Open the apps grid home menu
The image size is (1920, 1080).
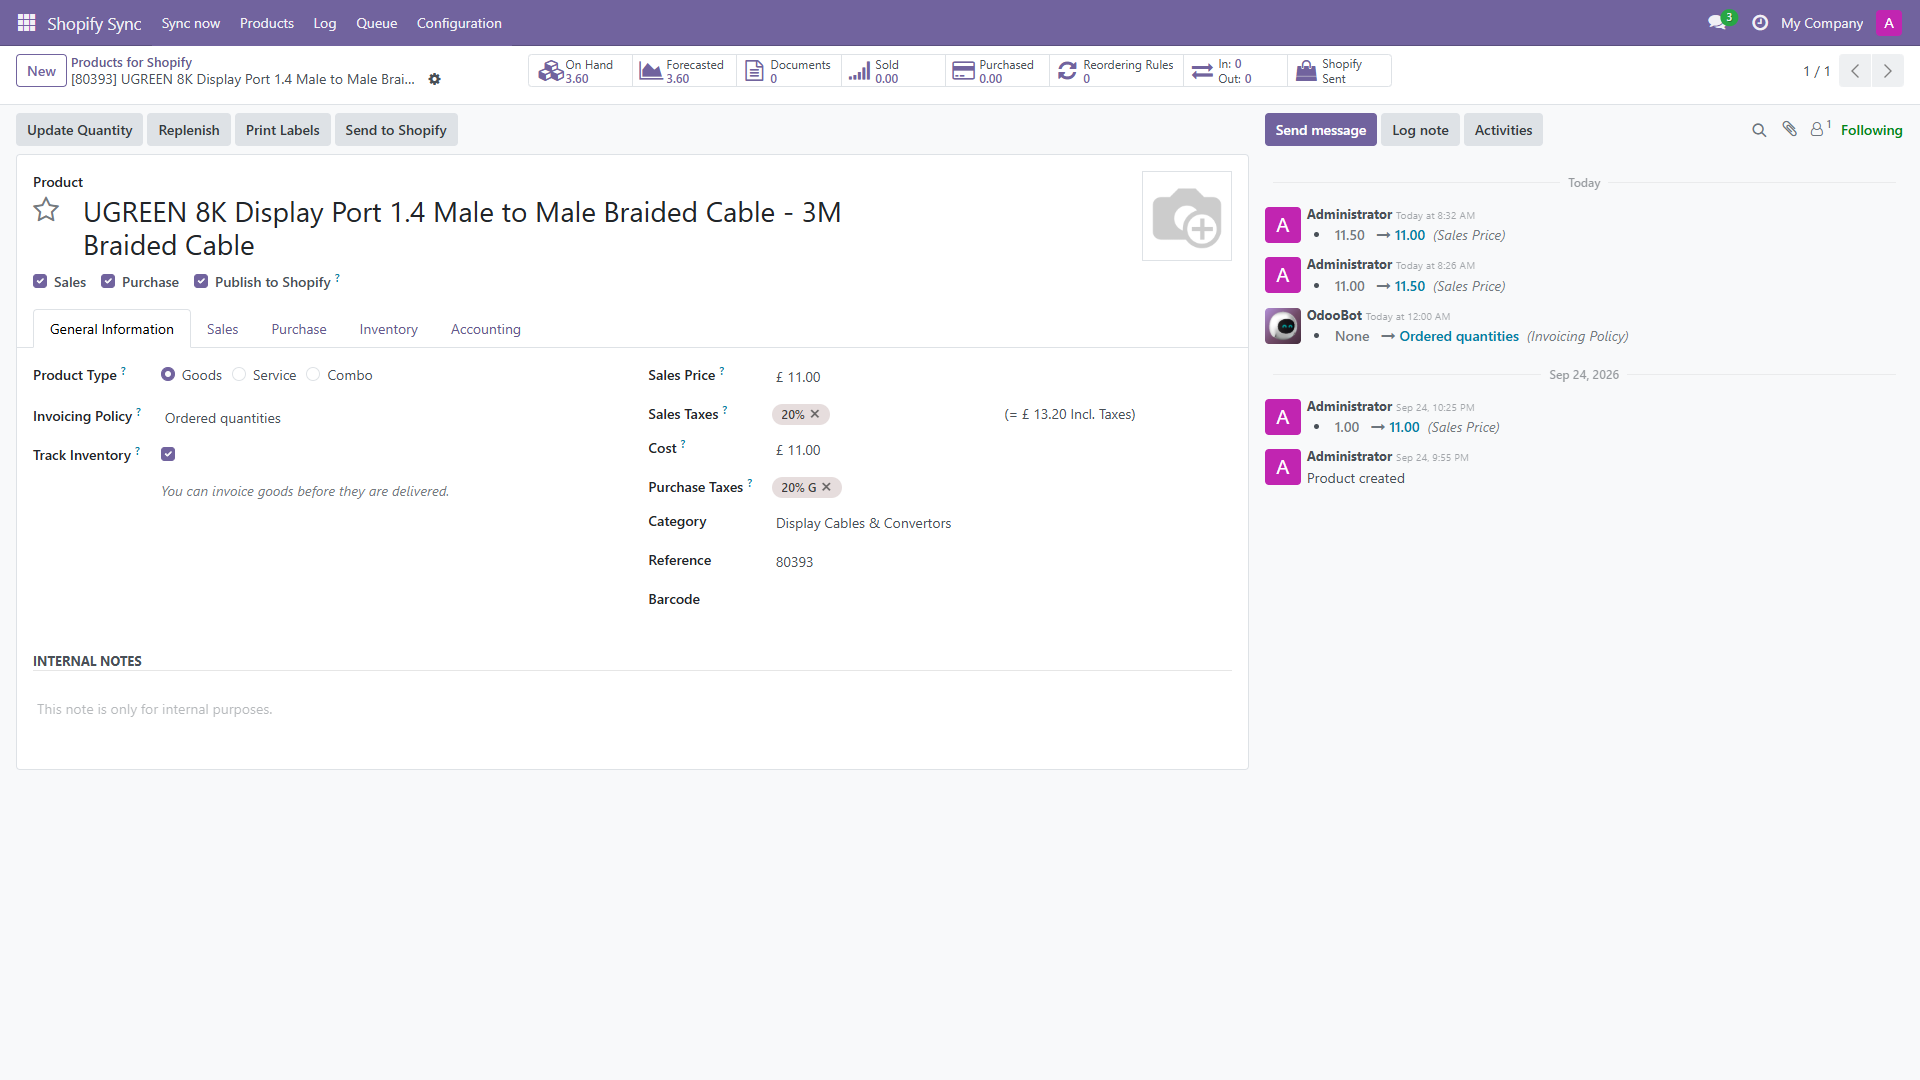pos(26,22)
